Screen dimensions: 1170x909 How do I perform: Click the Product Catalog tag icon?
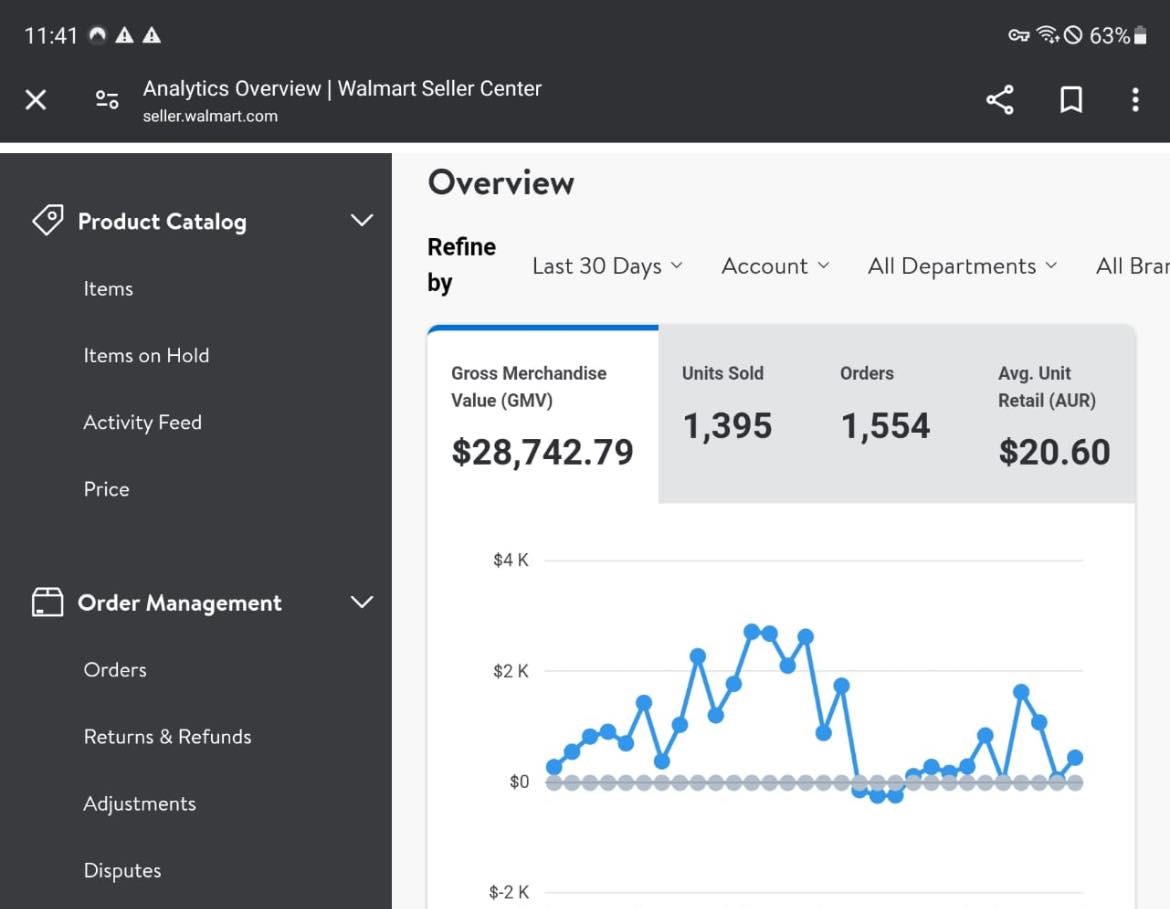point(47,221)
